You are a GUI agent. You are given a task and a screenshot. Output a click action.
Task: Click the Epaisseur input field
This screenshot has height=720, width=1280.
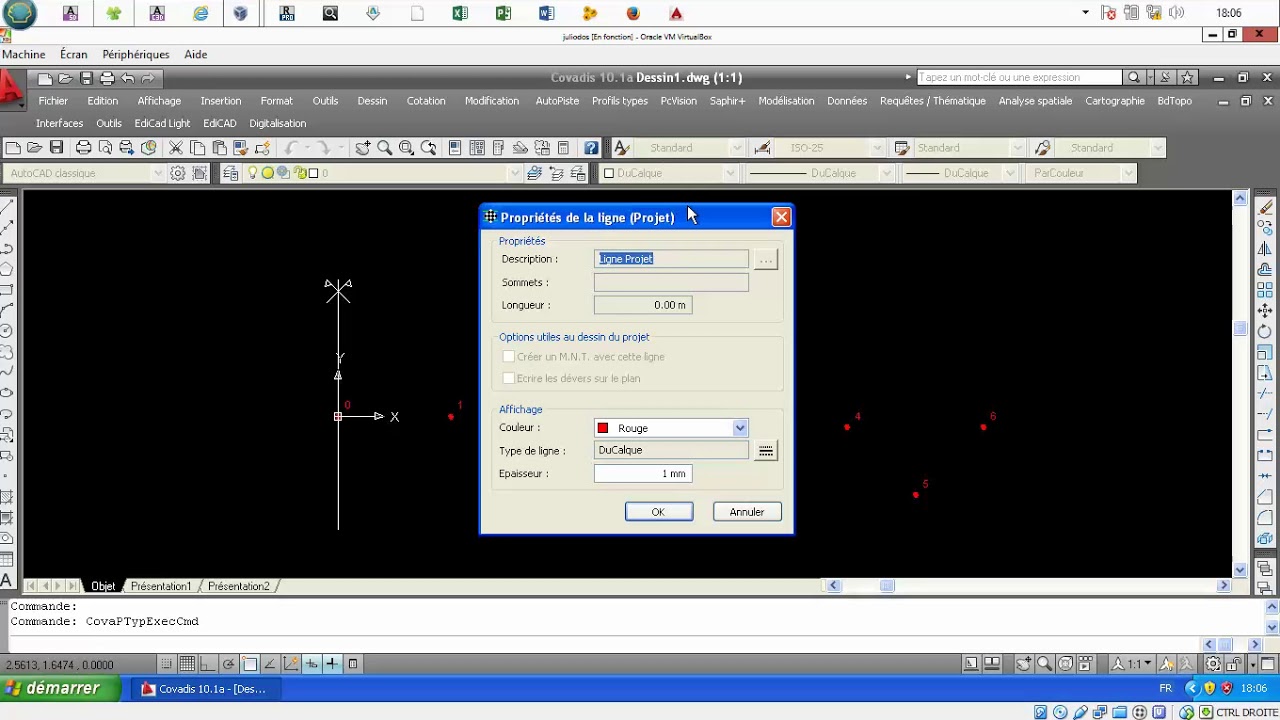click(x=642, y=474)
